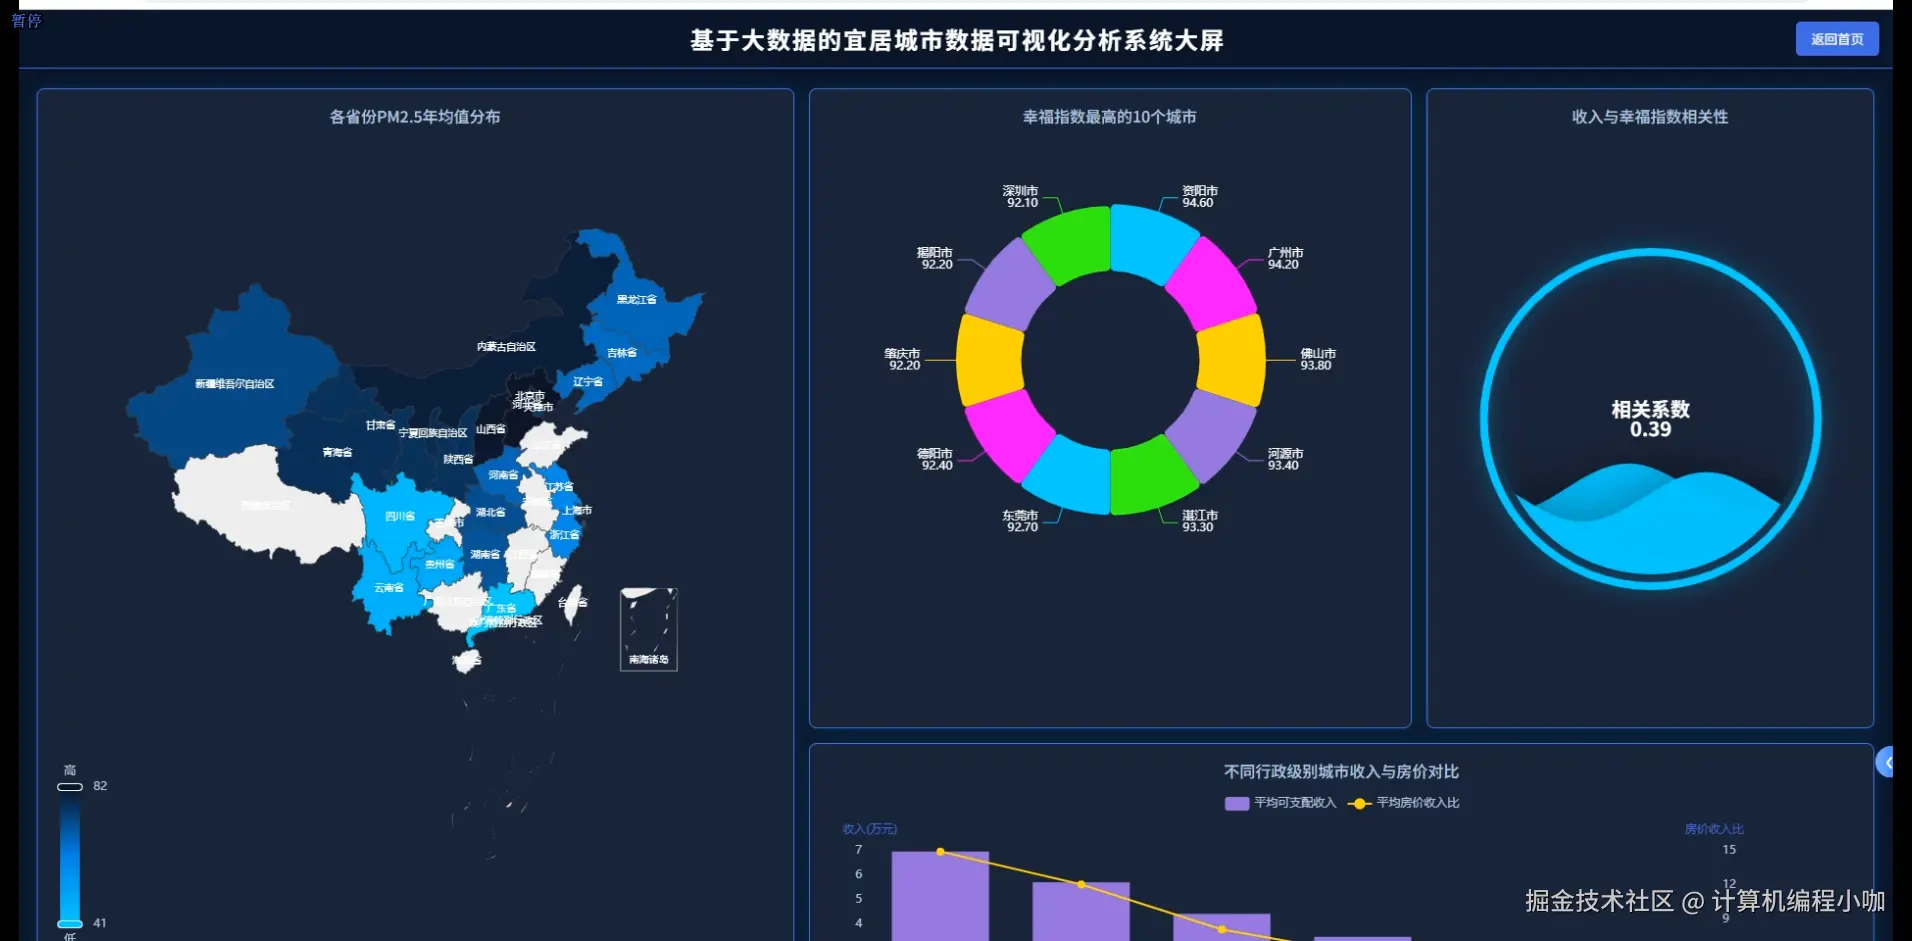
Task: Select 浙江省 region on map
Action: tap(565, 536)
